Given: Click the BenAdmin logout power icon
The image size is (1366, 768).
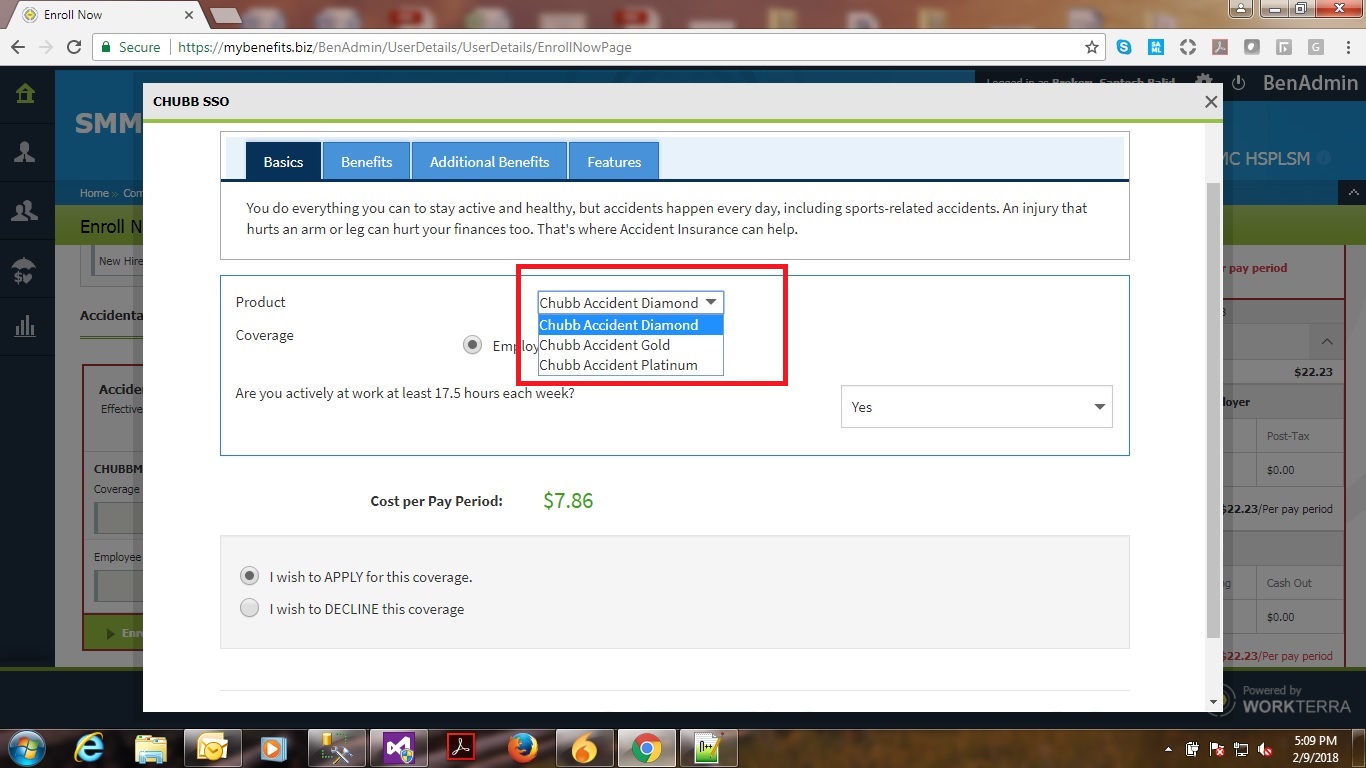Looking at the screenshot, I should (1238, 84).
